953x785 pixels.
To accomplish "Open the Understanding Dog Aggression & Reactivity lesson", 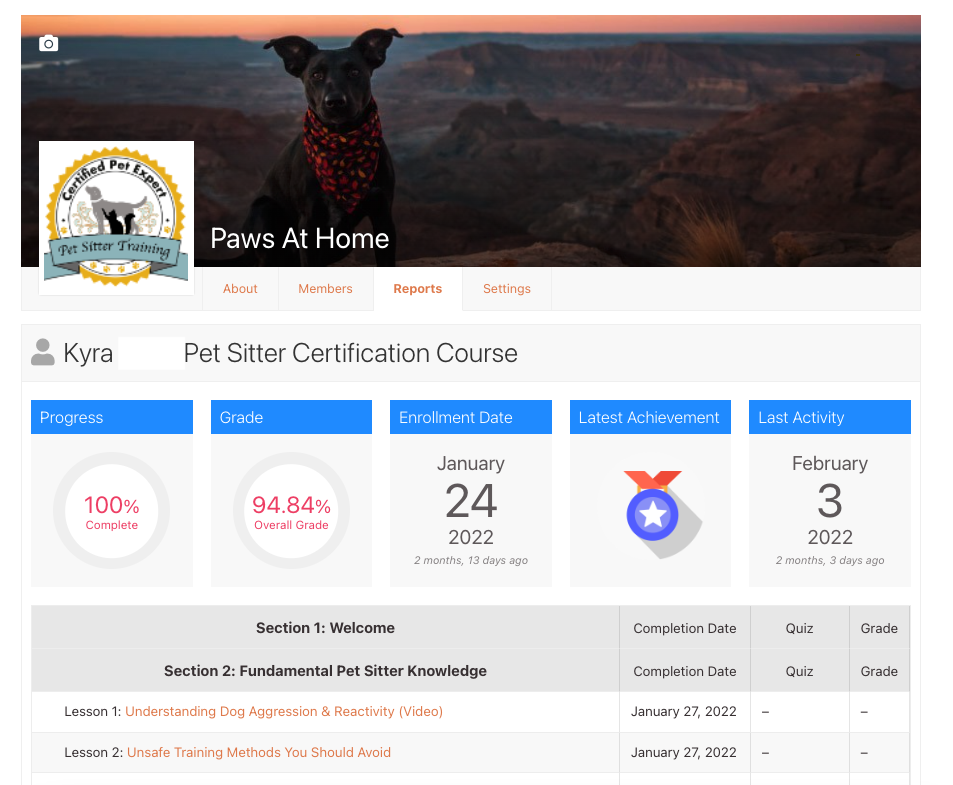I will coord(283,711).
